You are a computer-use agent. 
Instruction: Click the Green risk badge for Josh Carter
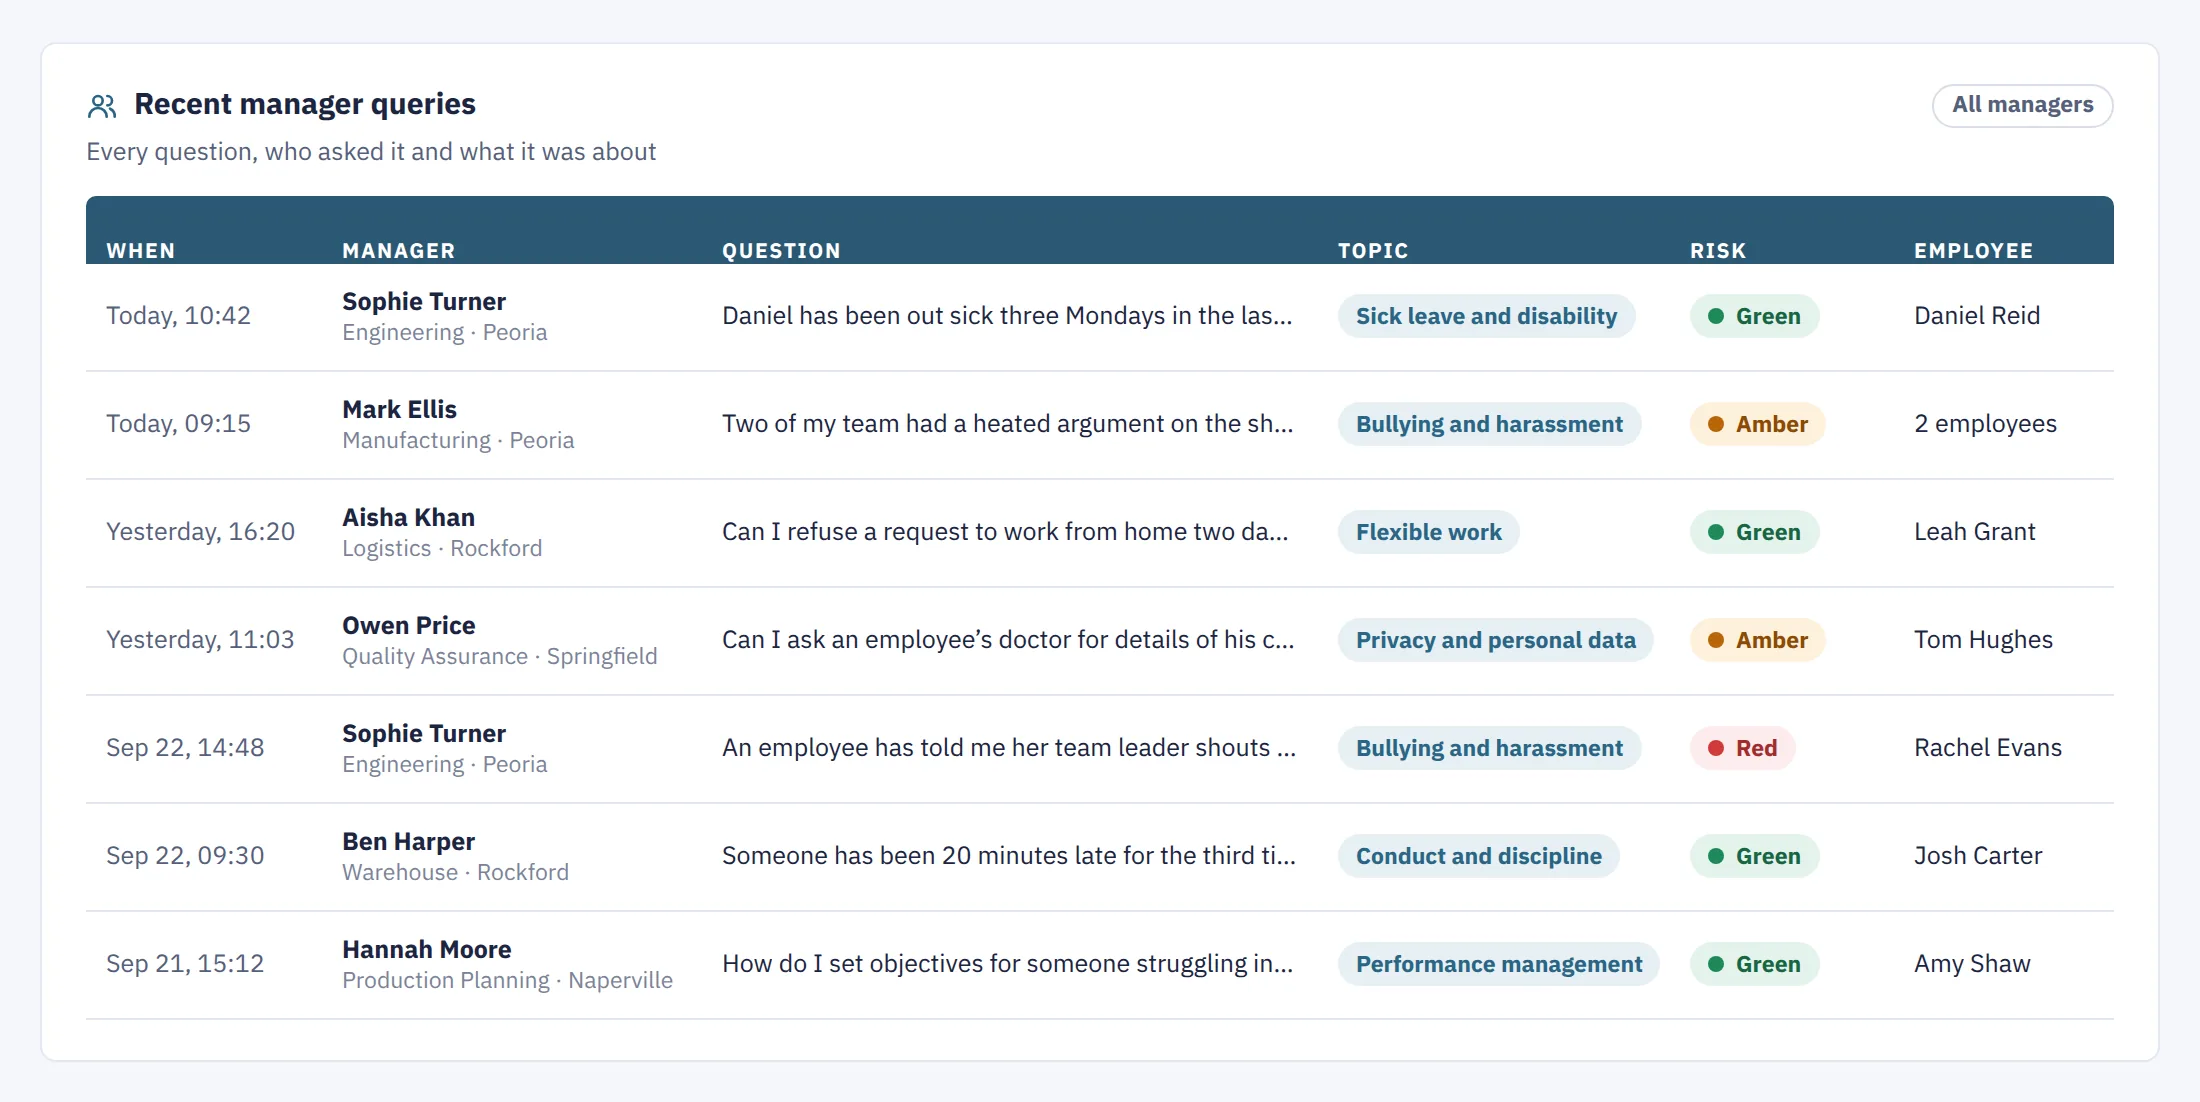pyautogui.click(x=1754, y=856)
